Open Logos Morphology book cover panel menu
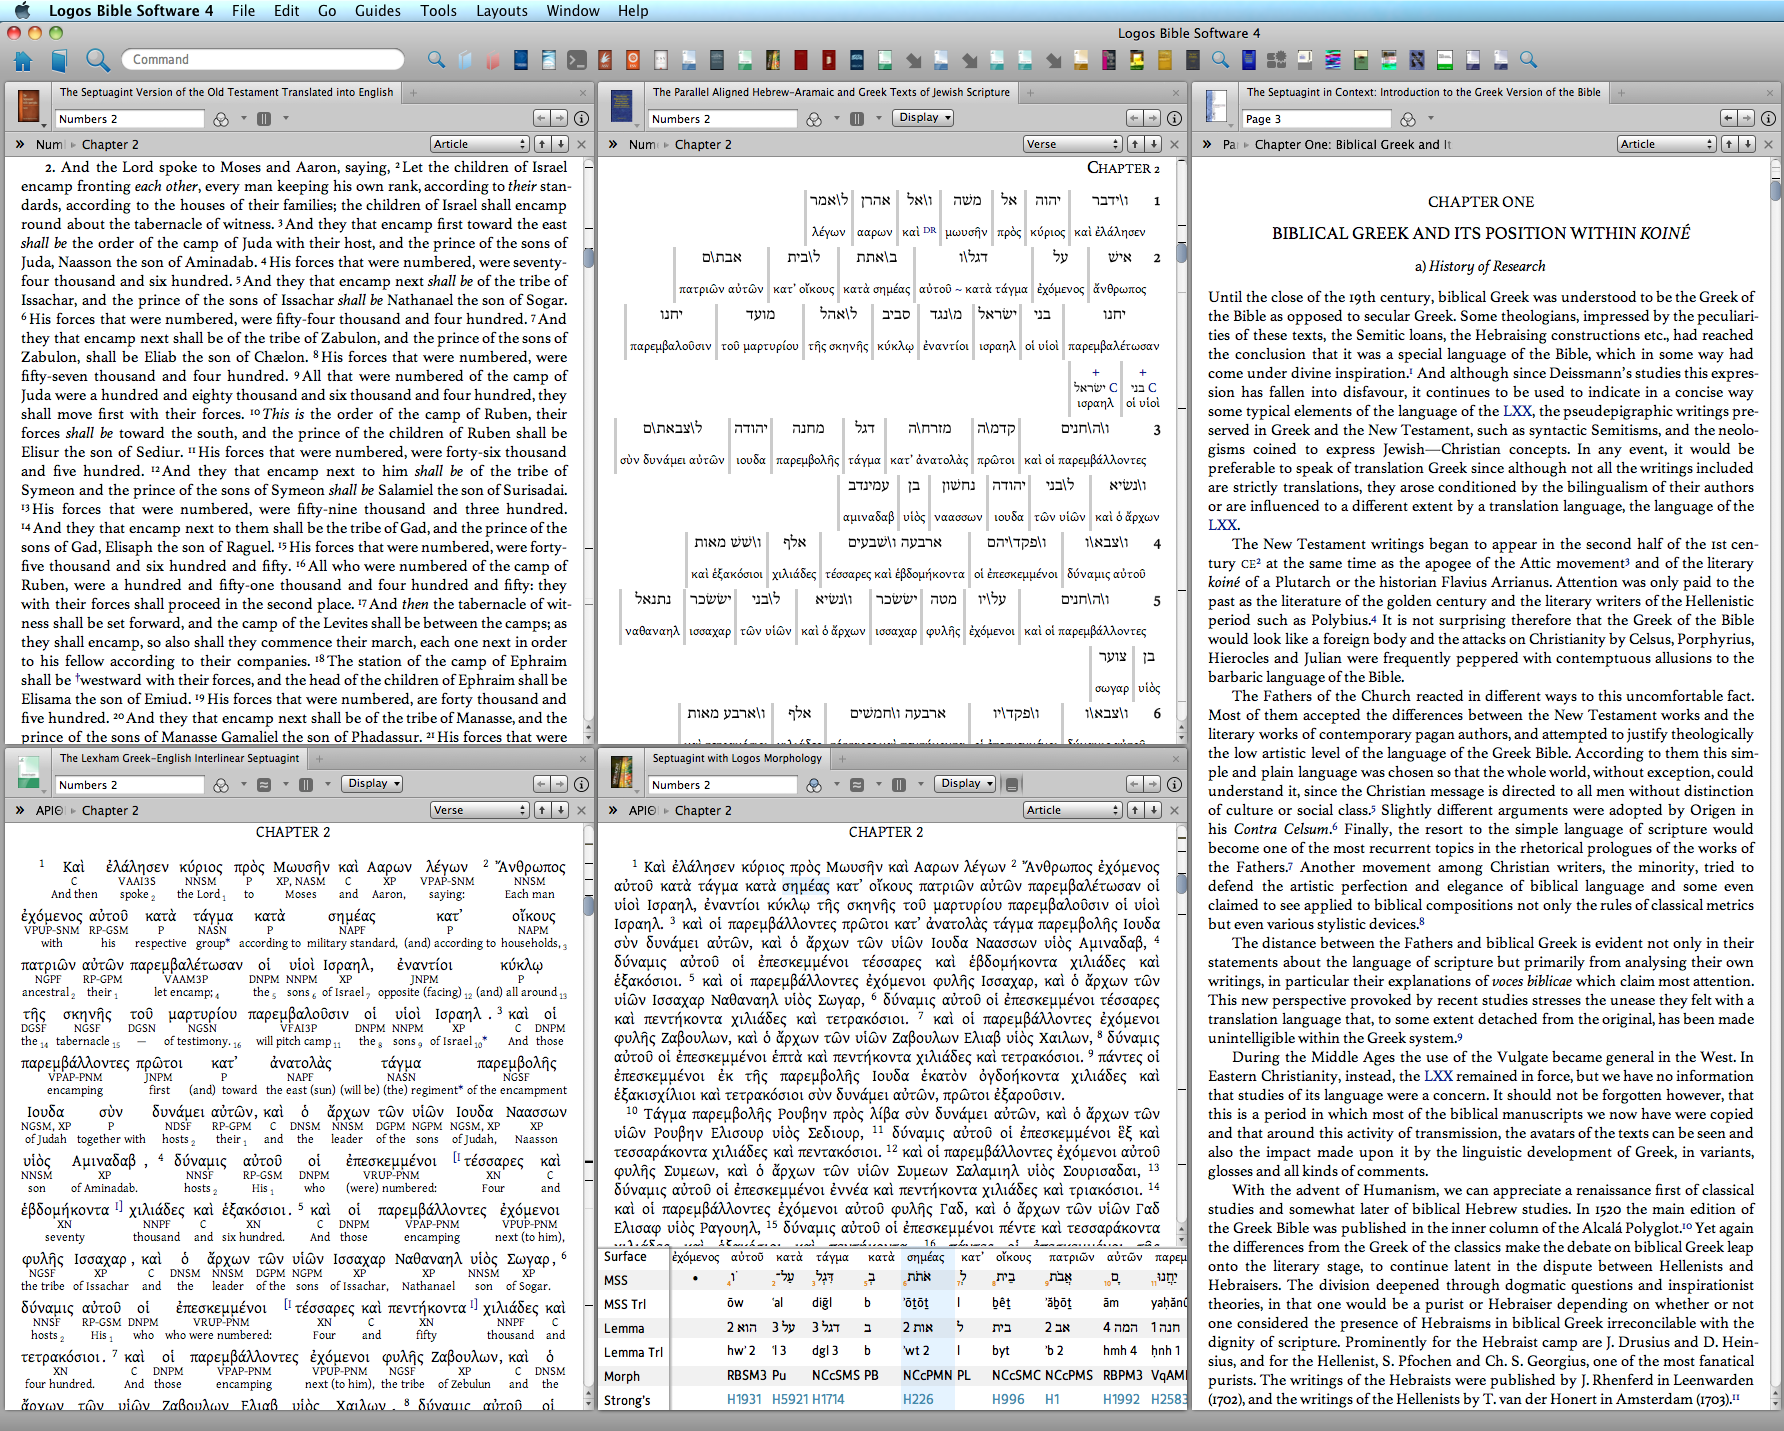This screenshot has width=1784, height=1431. click(622, 772)
